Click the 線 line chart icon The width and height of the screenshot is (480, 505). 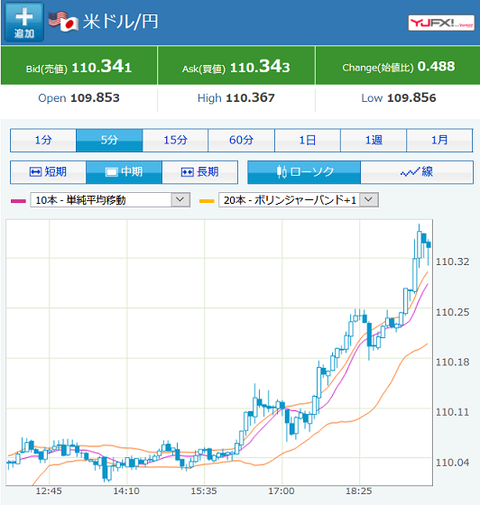click(410, 172)
